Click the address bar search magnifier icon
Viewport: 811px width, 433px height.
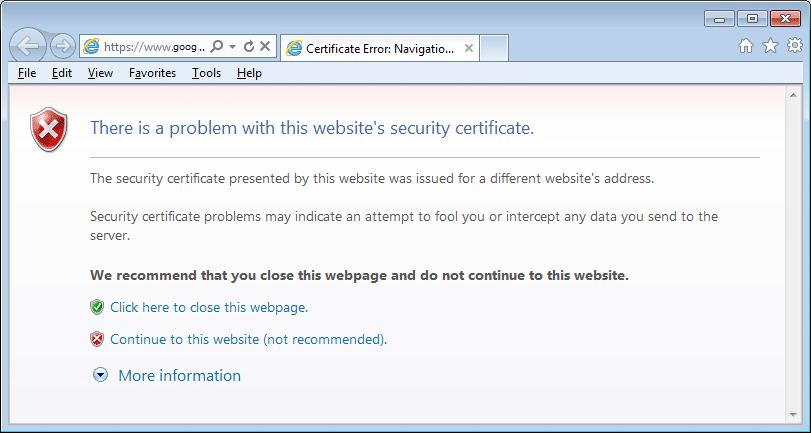217,47
